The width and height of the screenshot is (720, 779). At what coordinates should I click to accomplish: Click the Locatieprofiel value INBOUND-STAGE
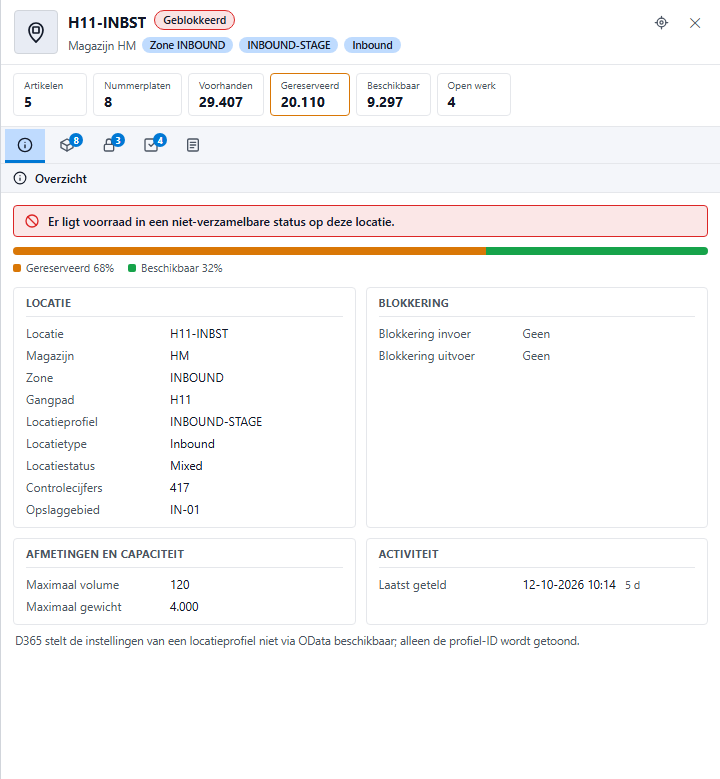(x=216, y=422)
